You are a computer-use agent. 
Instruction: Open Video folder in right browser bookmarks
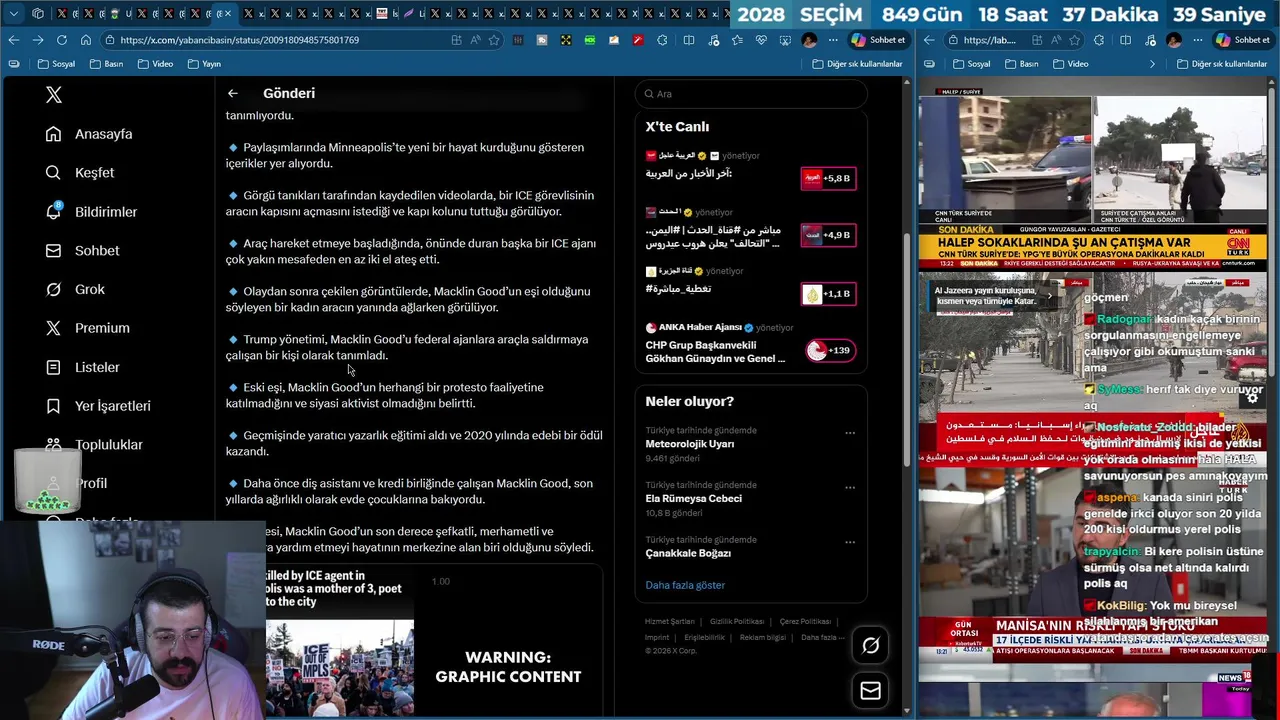pos(1070,64)
